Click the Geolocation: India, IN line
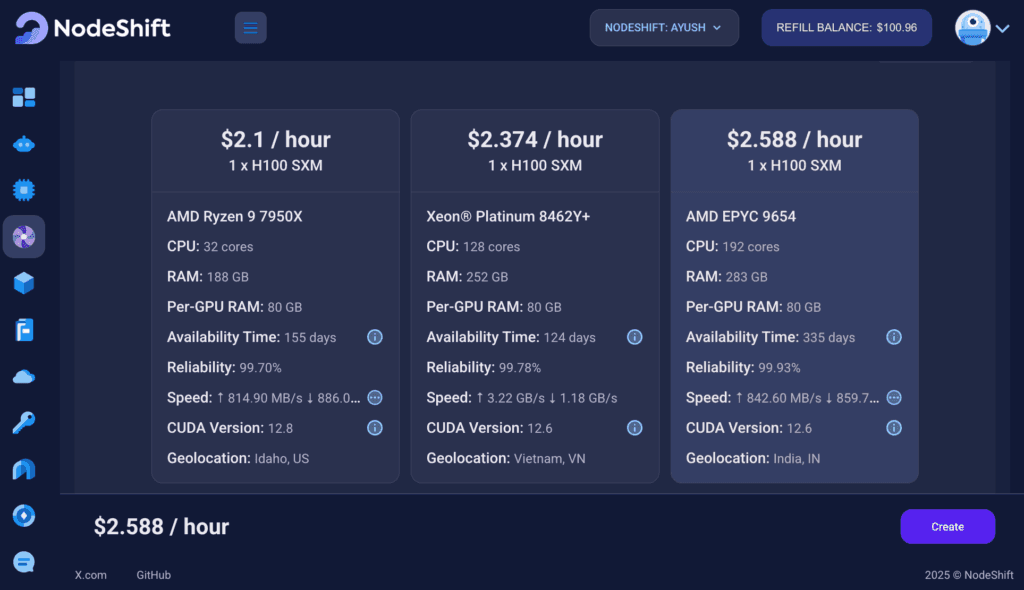 coord(753,458)
